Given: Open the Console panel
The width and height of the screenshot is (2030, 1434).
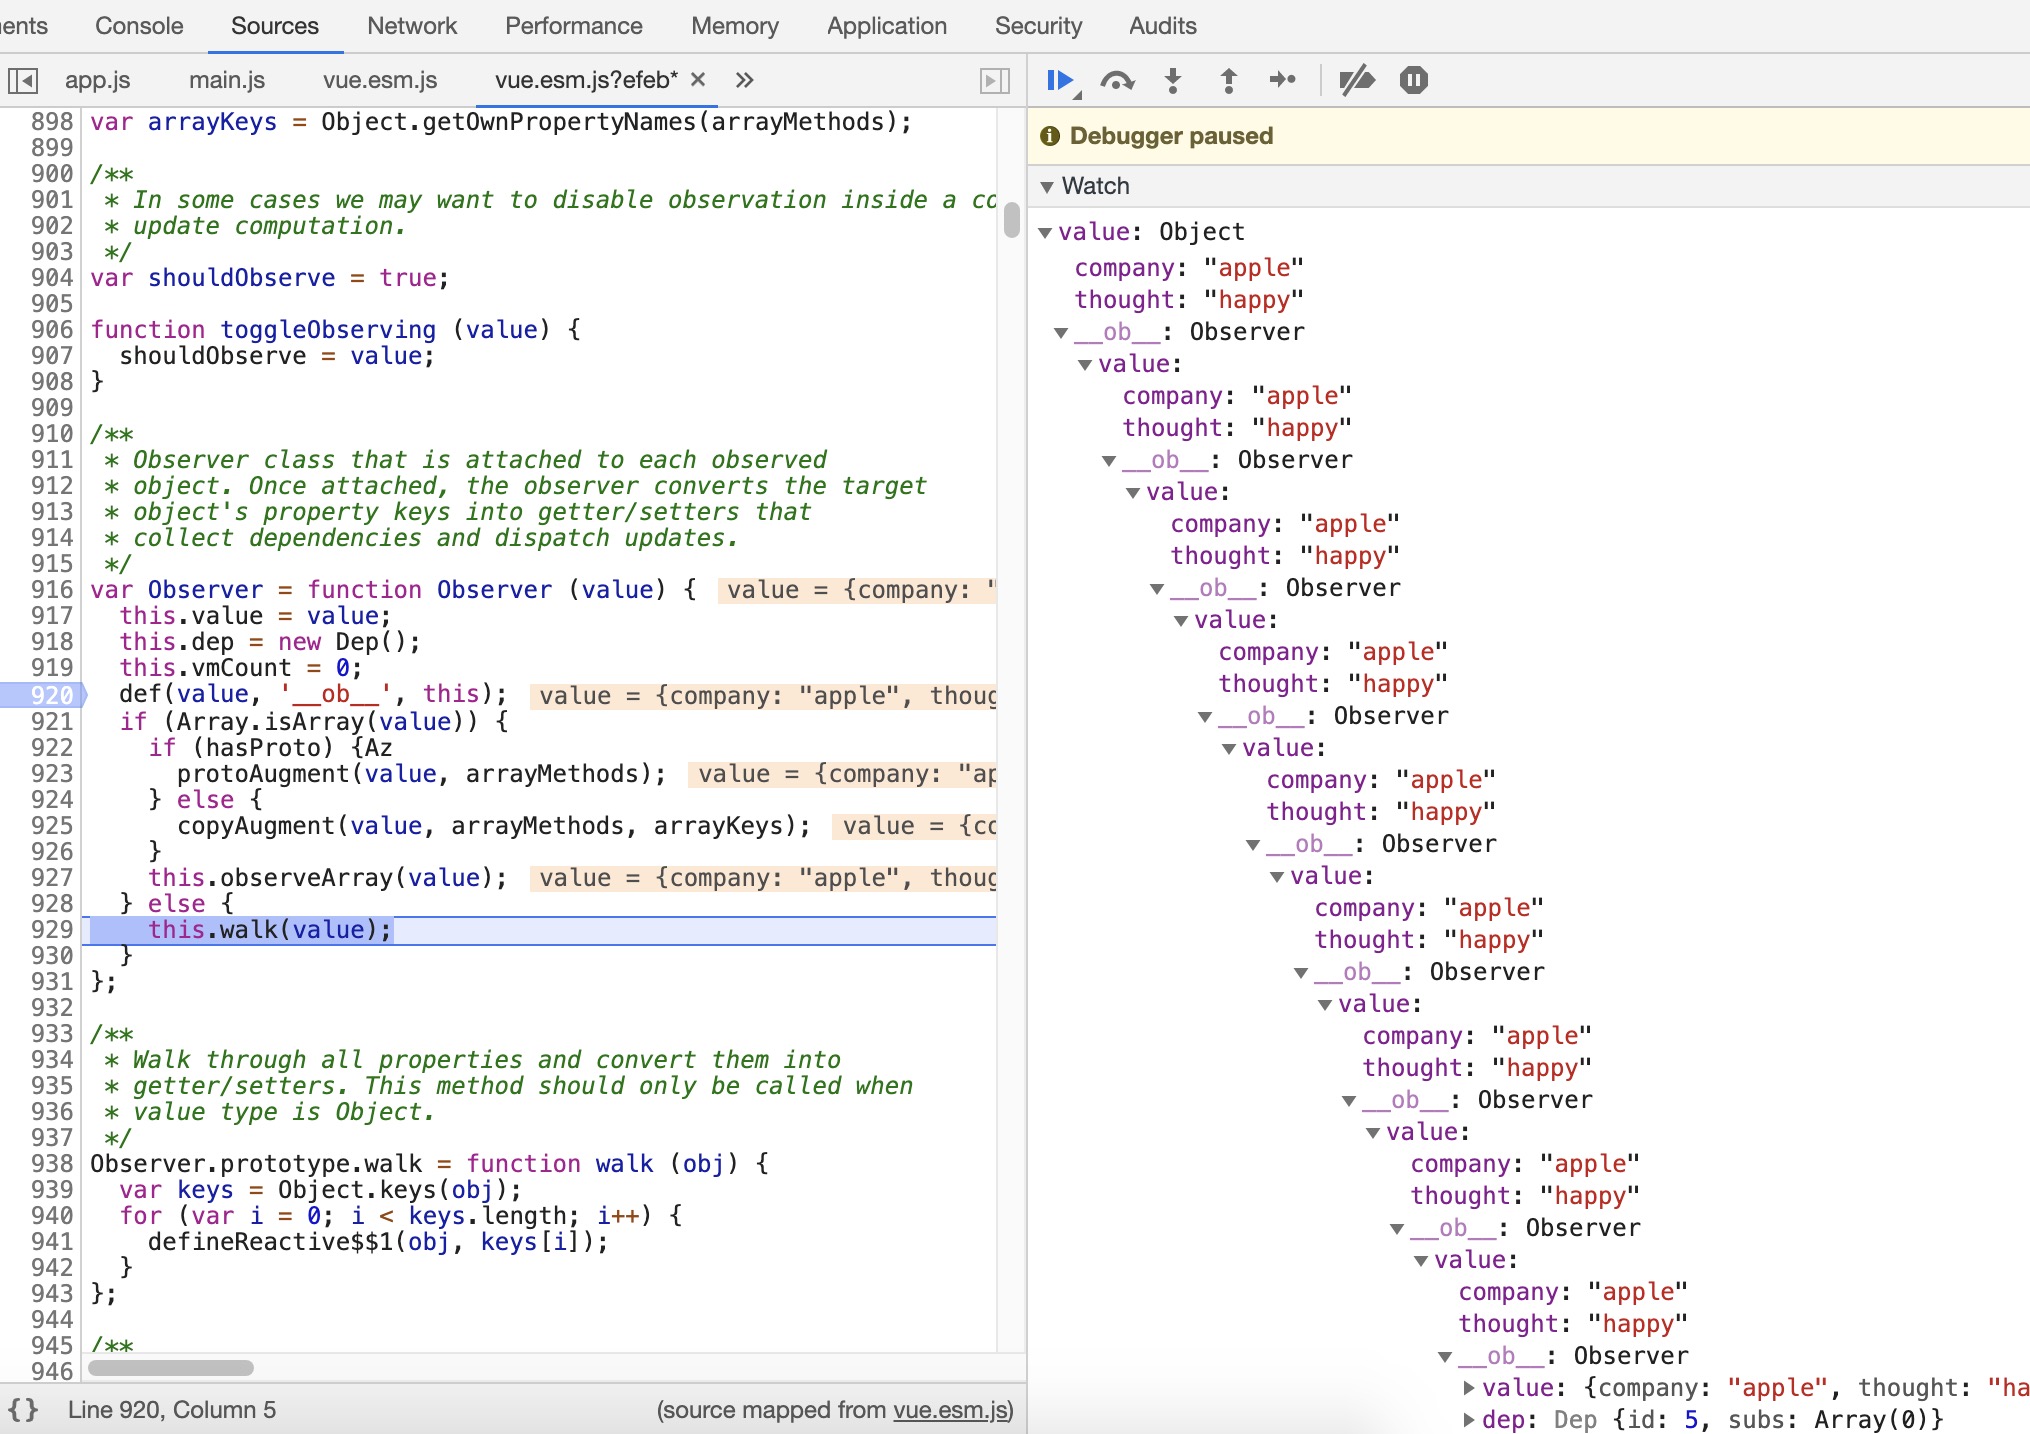Looking at the screenshot, I should pos(139,26).
